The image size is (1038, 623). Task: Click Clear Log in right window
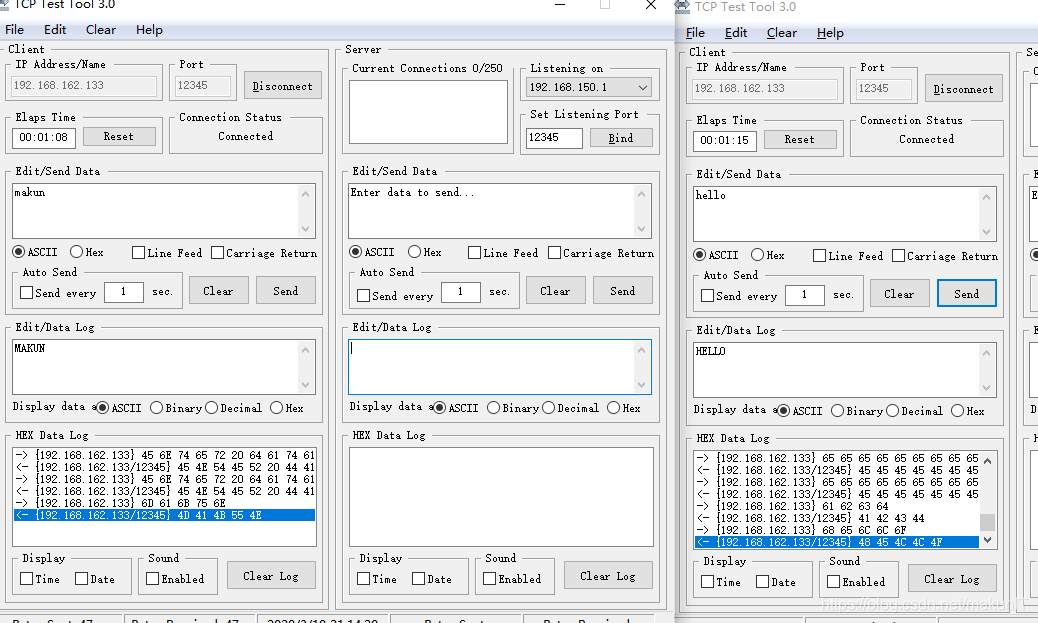952,579
